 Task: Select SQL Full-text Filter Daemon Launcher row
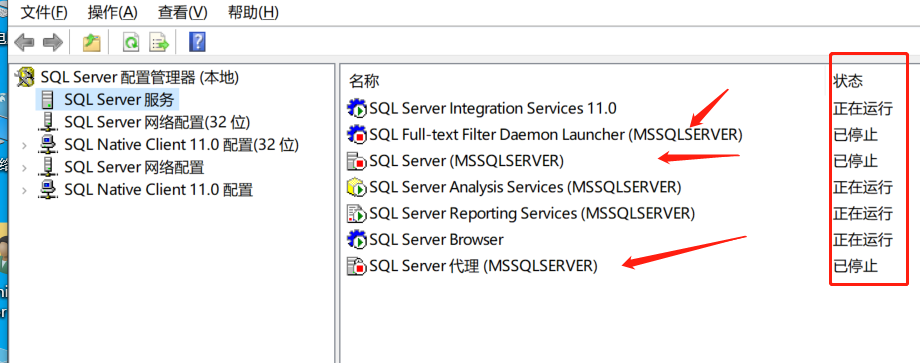556,134
